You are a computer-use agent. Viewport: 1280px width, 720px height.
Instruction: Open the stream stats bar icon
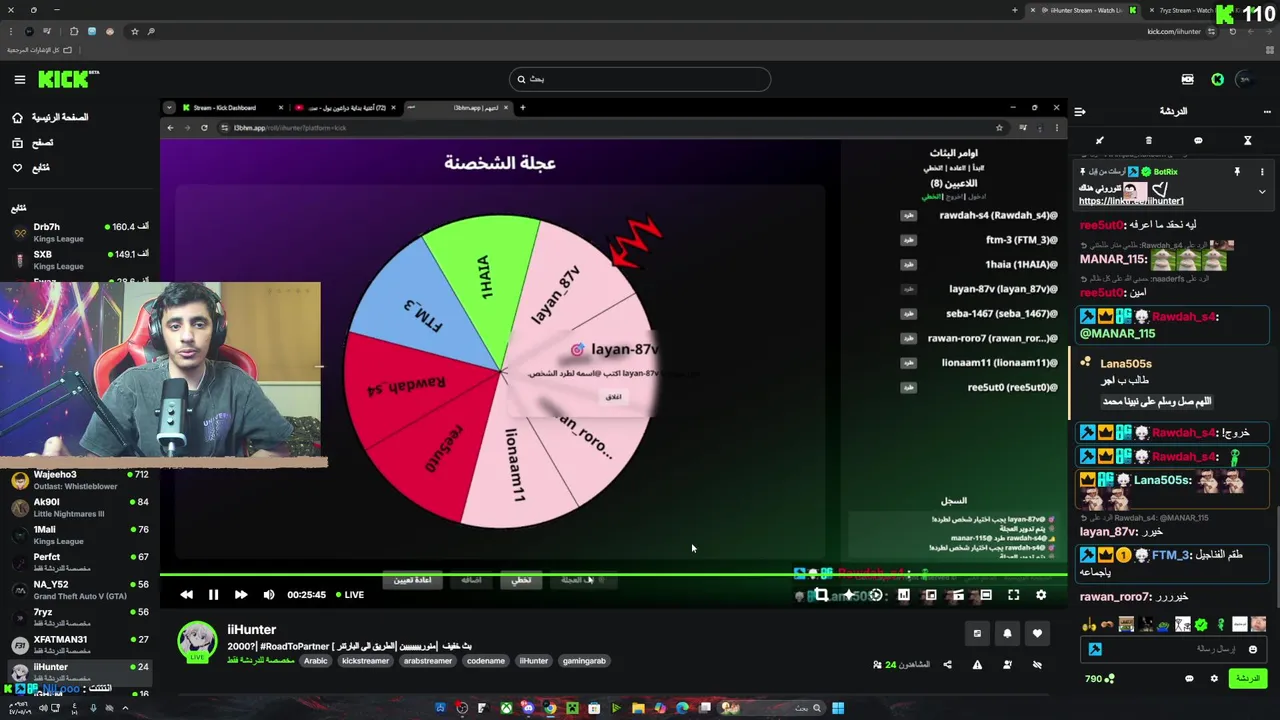[x=903, y=595]
